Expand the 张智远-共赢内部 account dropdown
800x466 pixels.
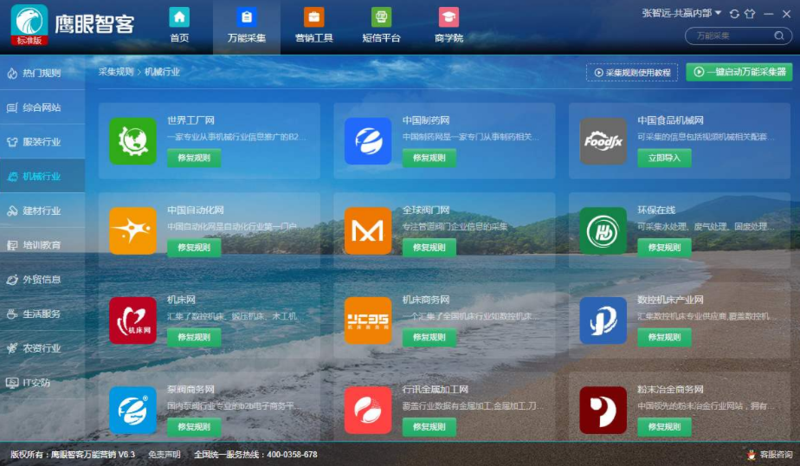(x=681, y=13)
